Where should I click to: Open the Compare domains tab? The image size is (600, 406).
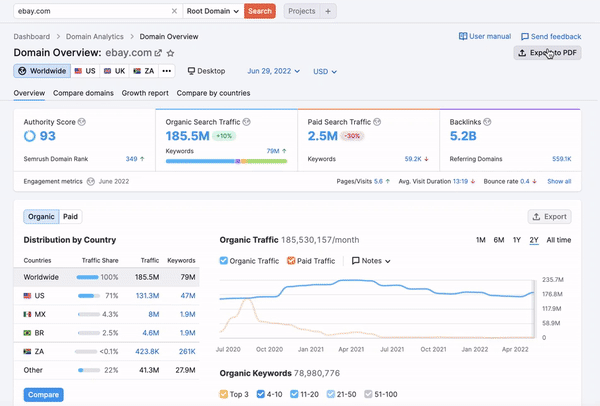coord(83,93)
